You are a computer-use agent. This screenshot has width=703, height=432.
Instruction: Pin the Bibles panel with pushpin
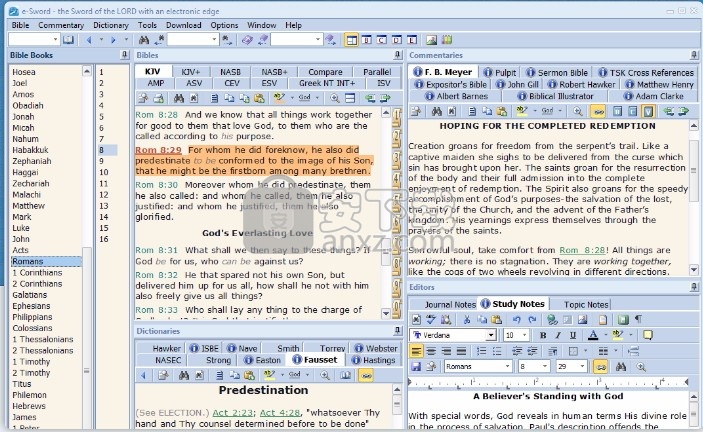point(398,55)
